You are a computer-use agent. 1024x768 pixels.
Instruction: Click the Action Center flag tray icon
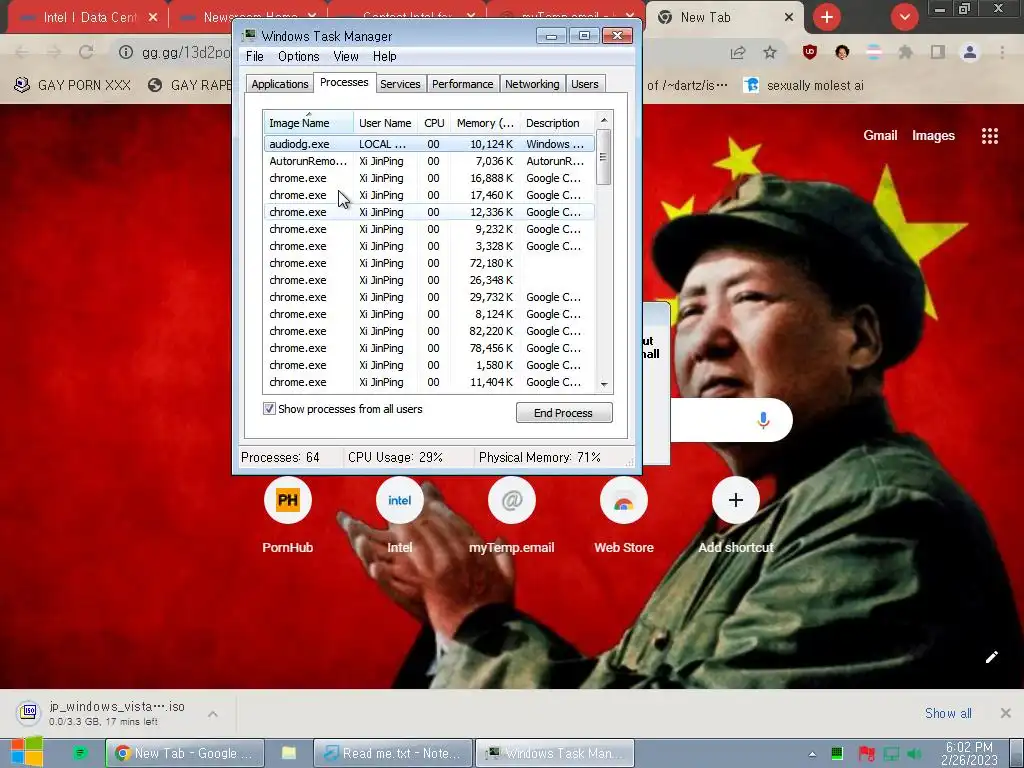pos(867,754)
